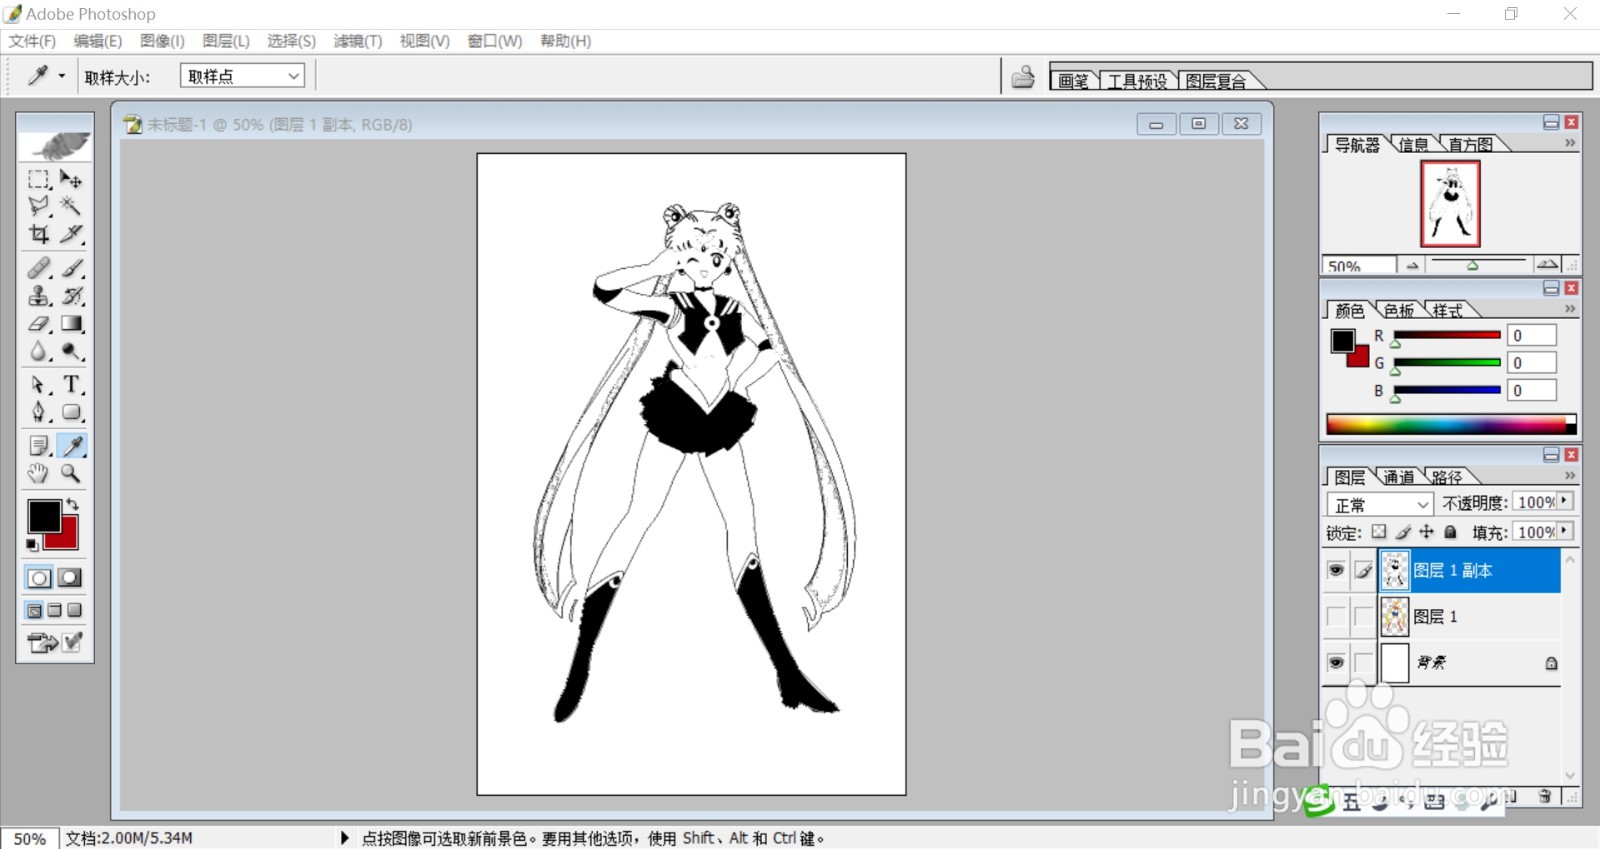Switch to the 通道 tab

pos(1399,477)
